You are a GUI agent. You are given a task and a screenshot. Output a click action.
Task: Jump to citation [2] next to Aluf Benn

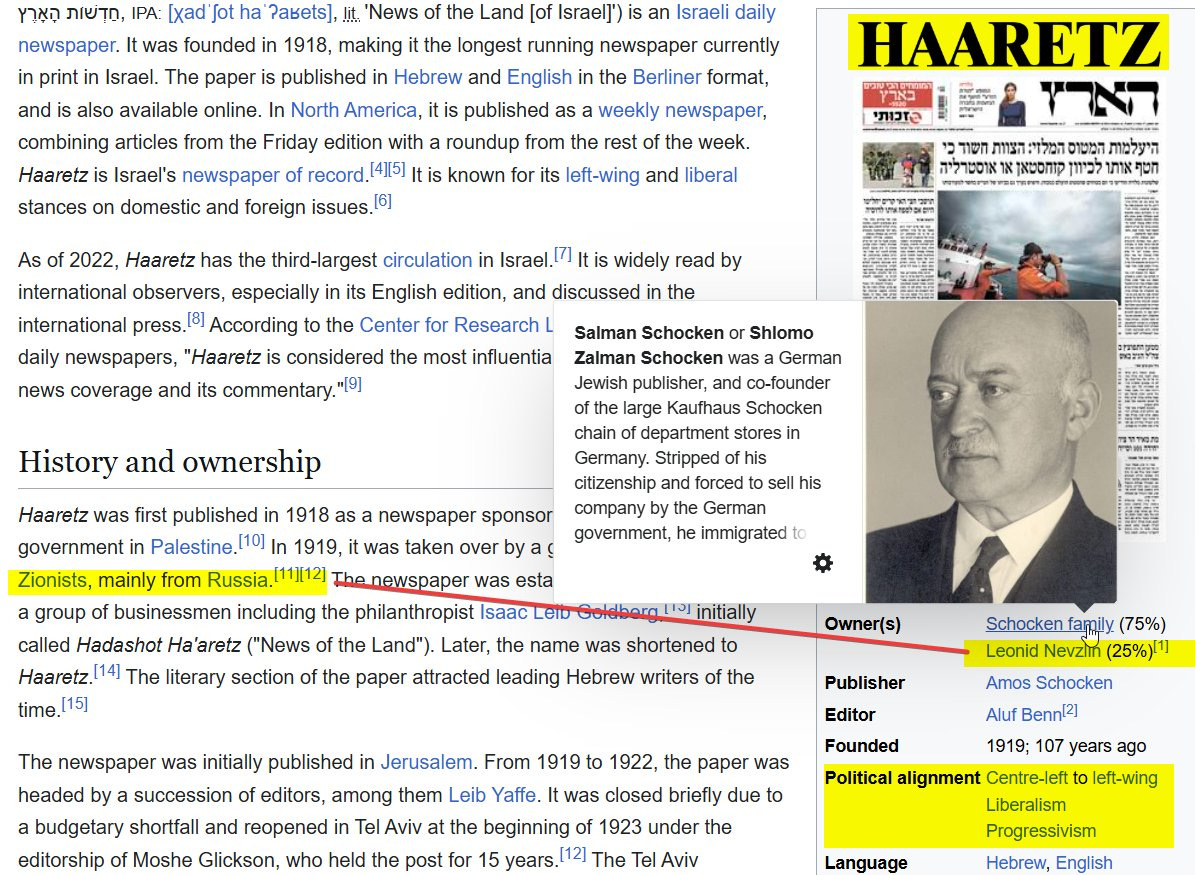click(x=1070, y=710)
